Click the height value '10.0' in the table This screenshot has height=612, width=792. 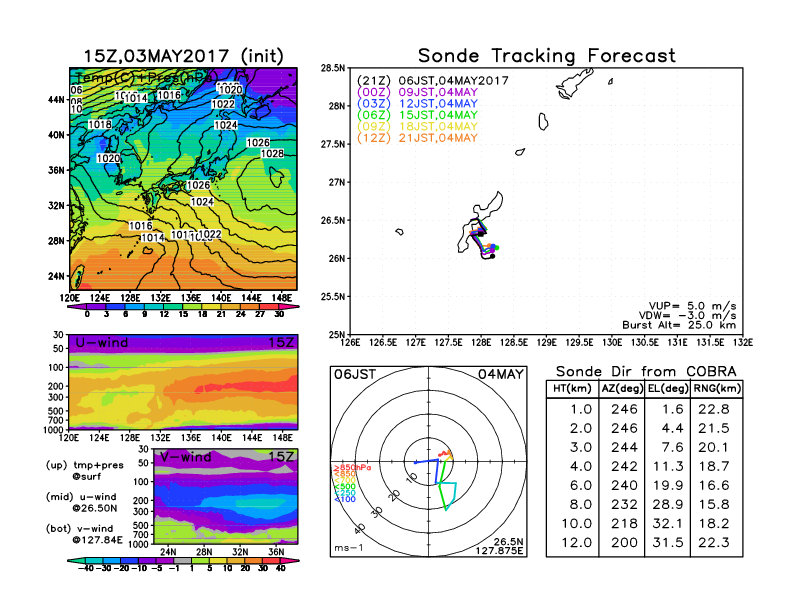[577, 524]
